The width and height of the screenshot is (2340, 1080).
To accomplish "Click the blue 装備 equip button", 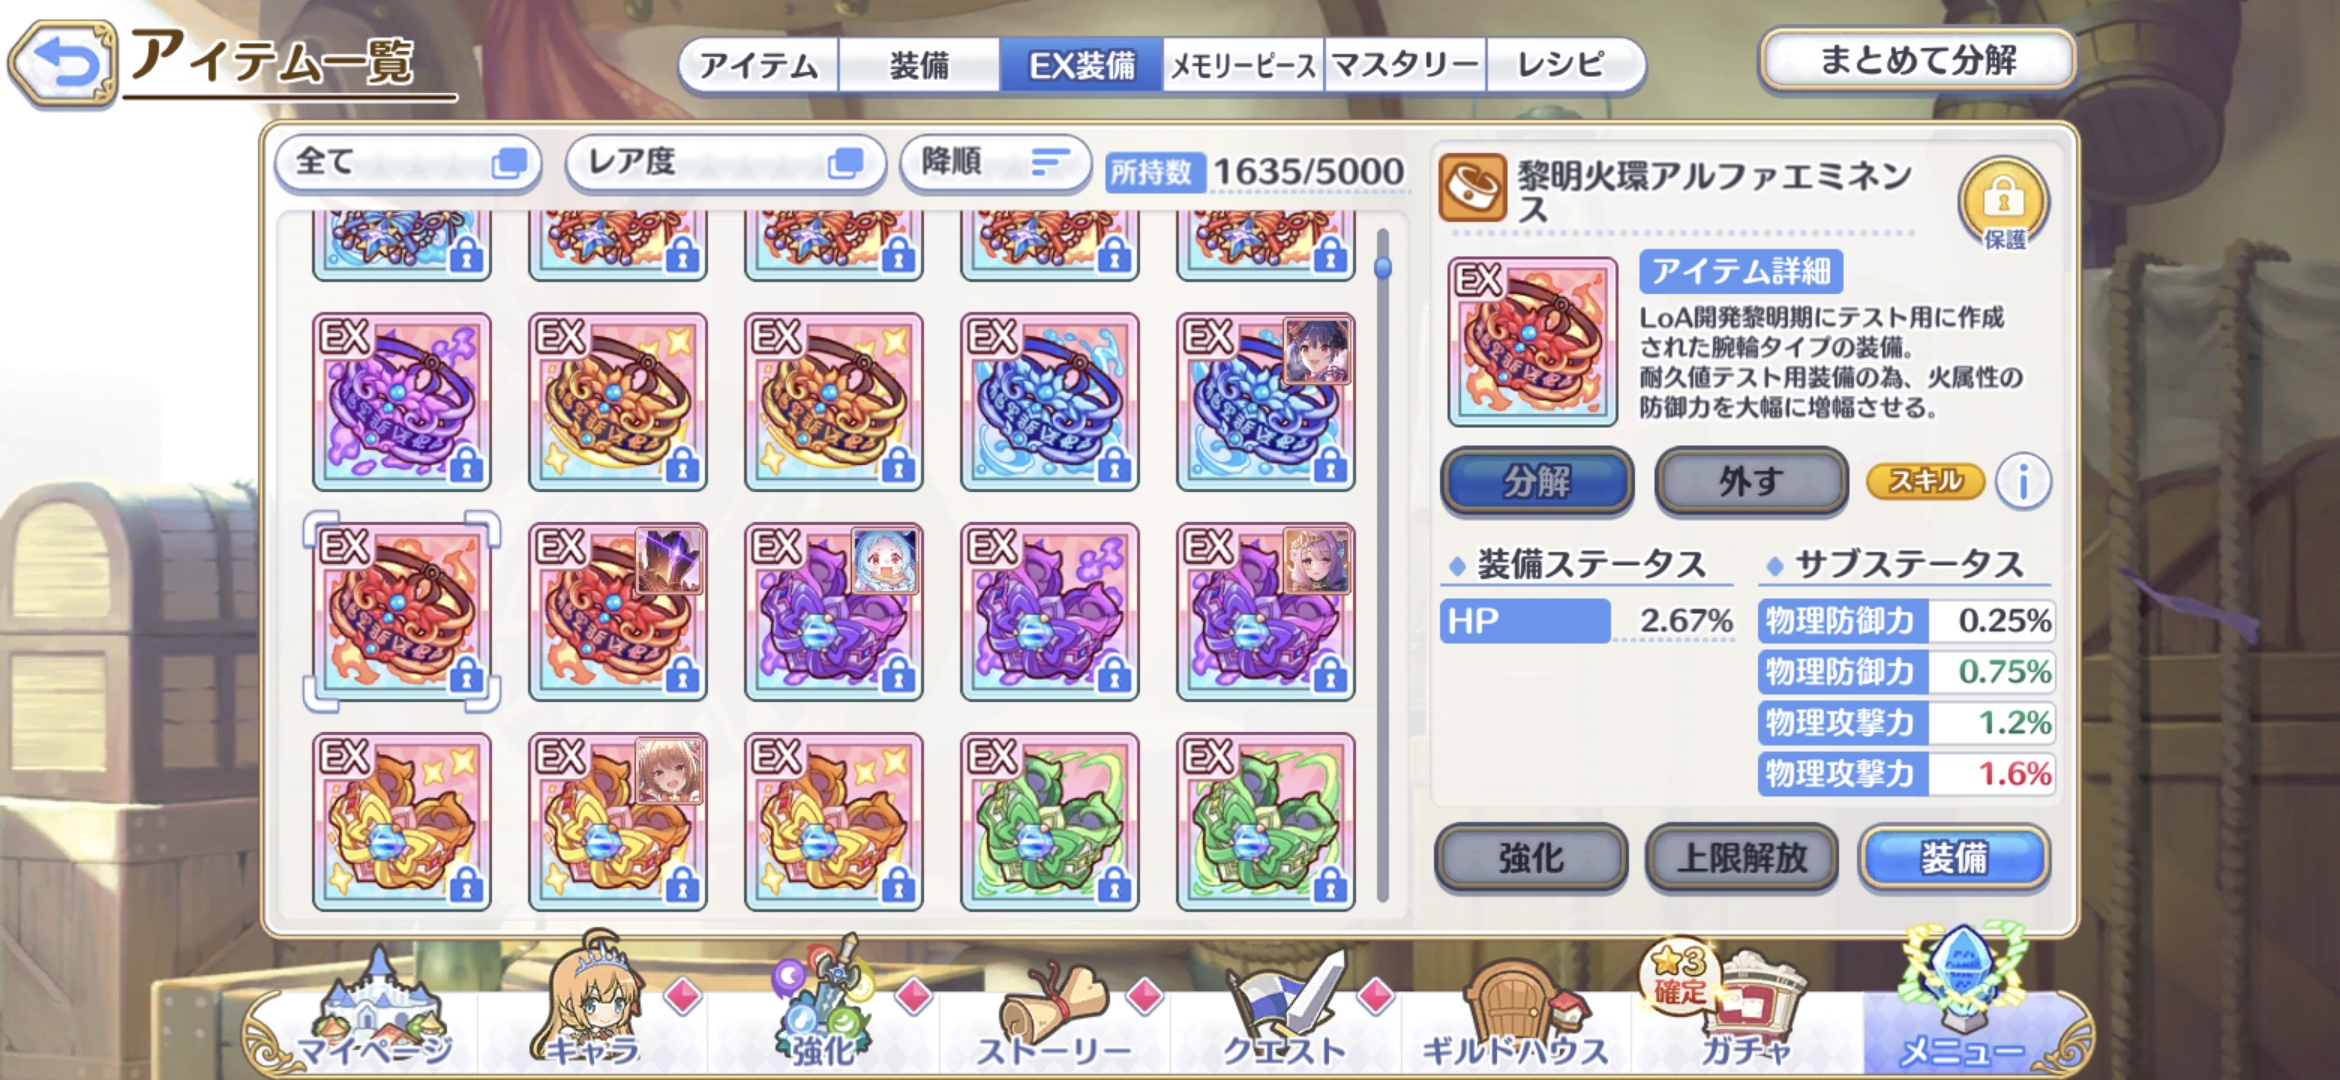I will [x=1954, y=858].
